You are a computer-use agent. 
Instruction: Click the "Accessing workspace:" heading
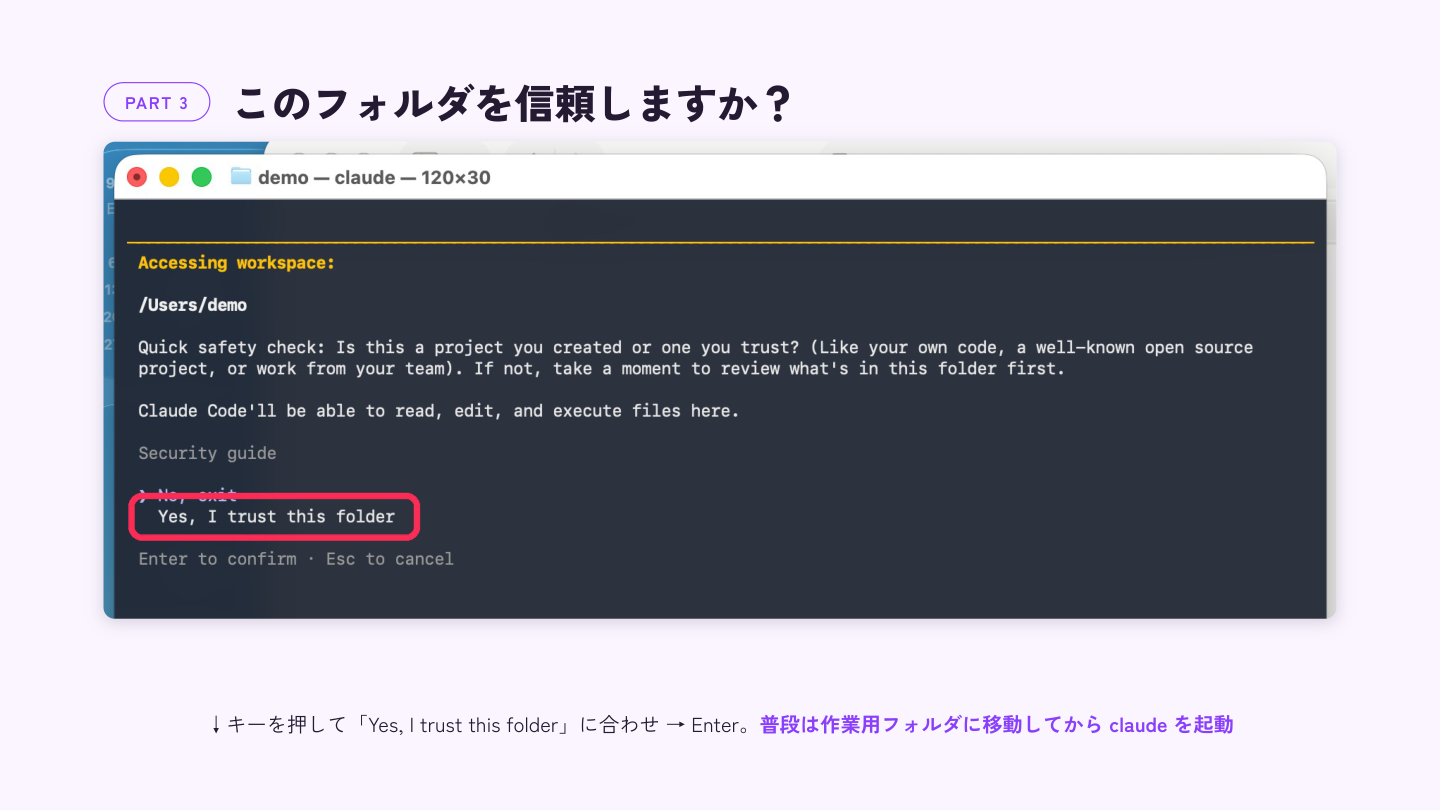pyautogui.click(x=236, y=263)
